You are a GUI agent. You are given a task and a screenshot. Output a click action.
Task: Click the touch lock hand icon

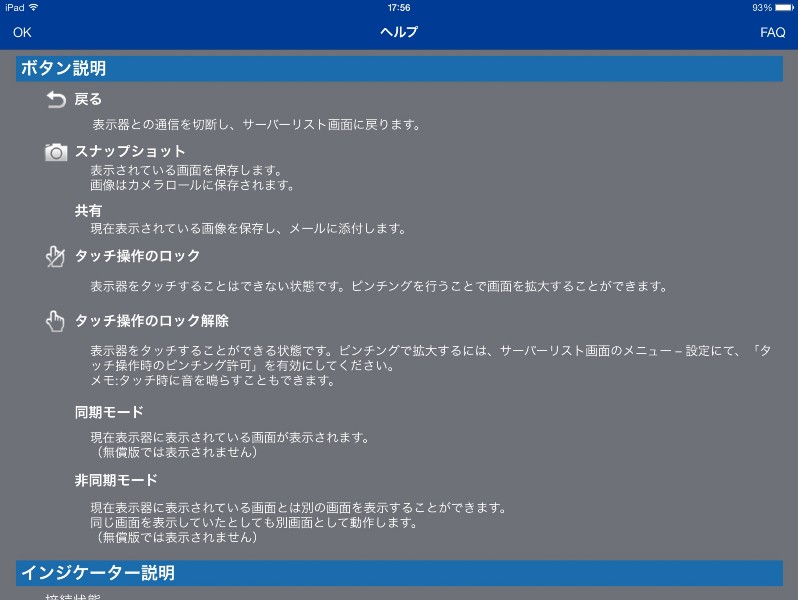(55, 257)
